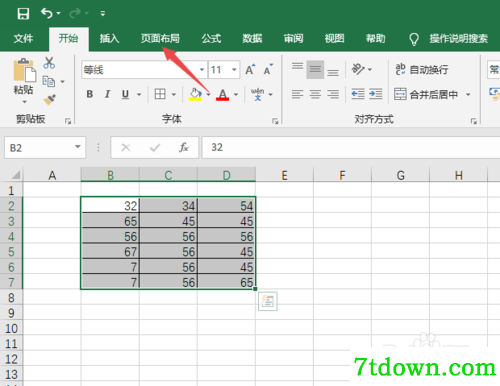500x386 pixels.
Task: Align text right
Action: click(x=333, y=94)
